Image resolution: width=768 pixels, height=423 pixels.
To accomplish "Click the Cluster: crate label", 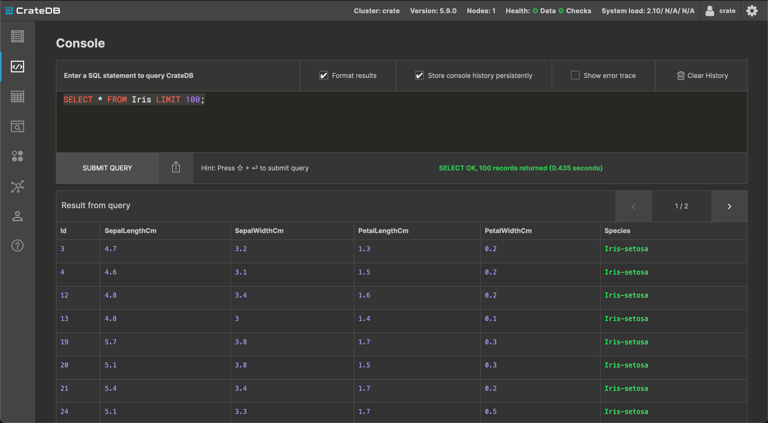I will point(376,11).
